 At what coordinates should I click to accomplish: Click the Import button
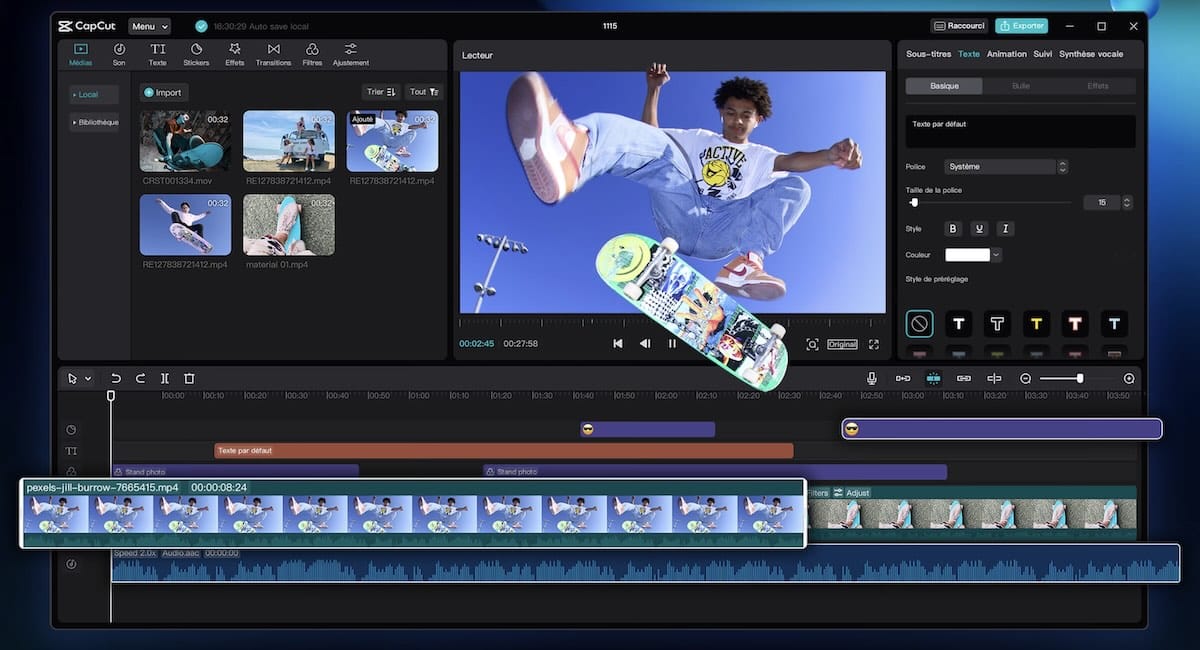pos(163,93)
